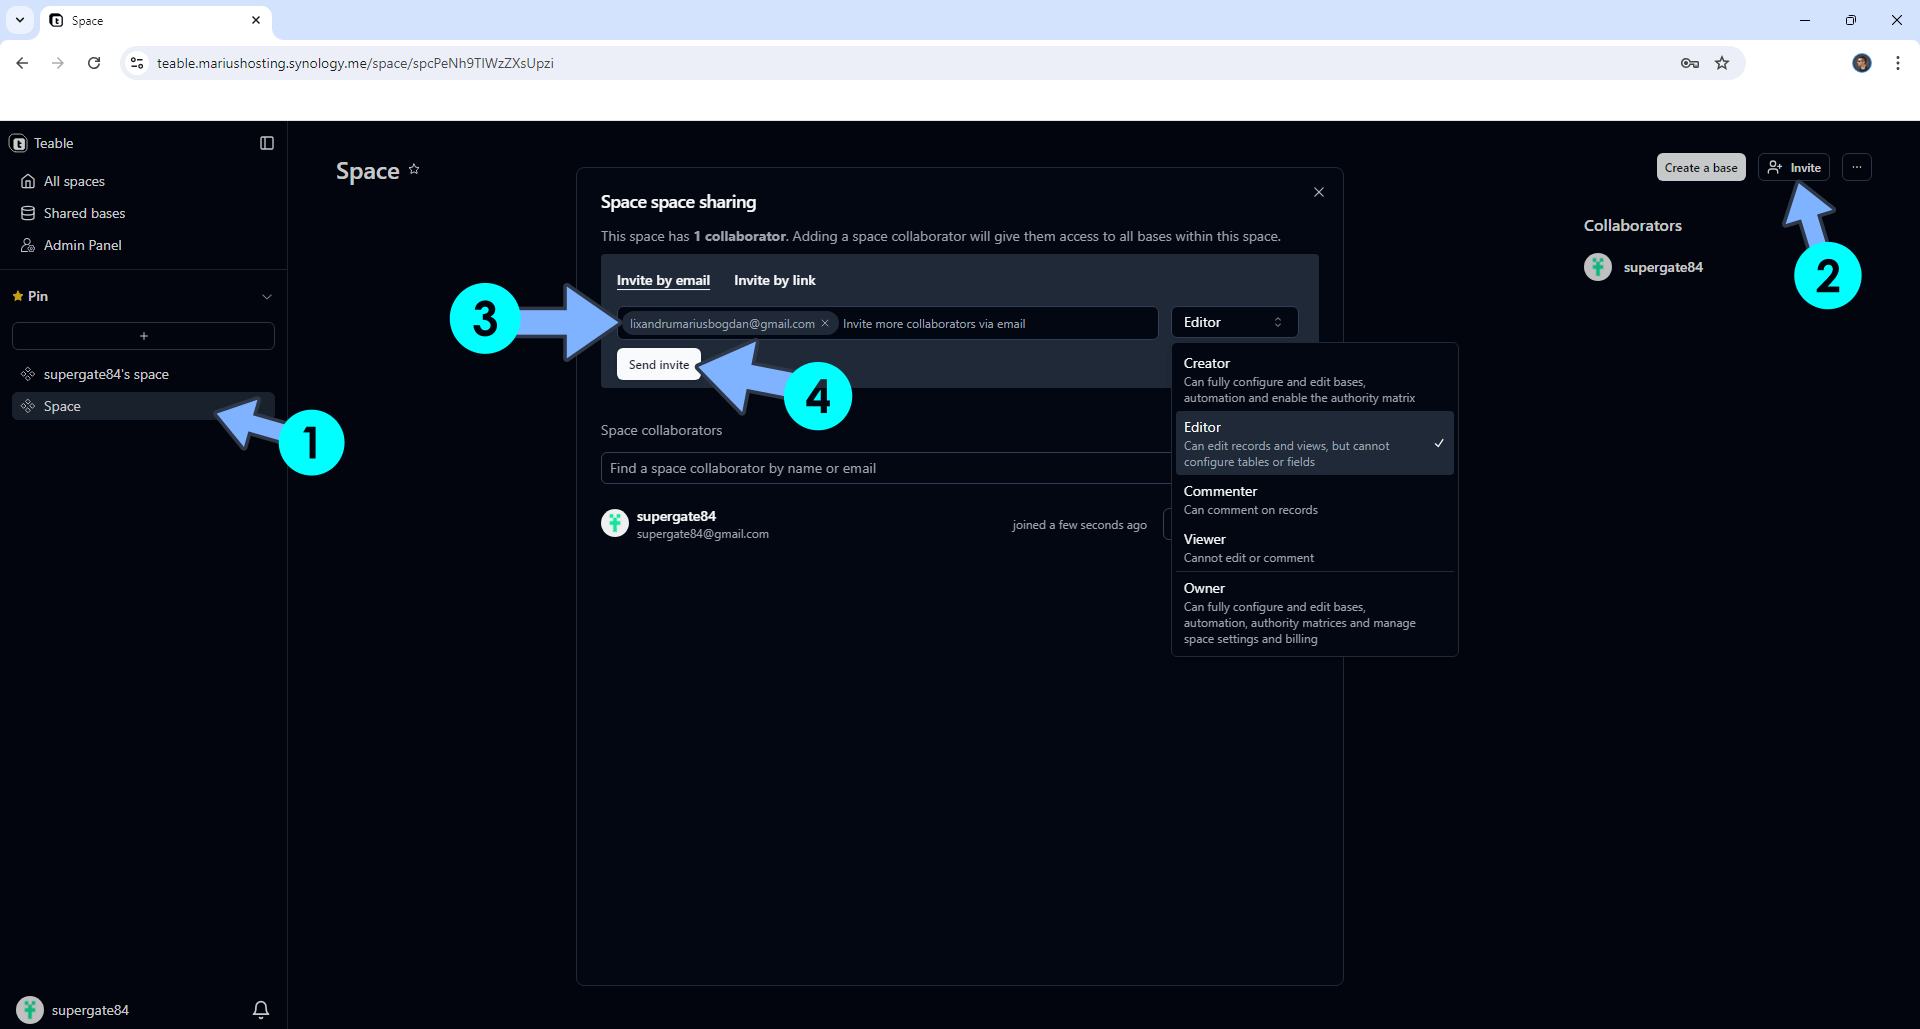Click the Teable logo icon

[x=18, y=143]
